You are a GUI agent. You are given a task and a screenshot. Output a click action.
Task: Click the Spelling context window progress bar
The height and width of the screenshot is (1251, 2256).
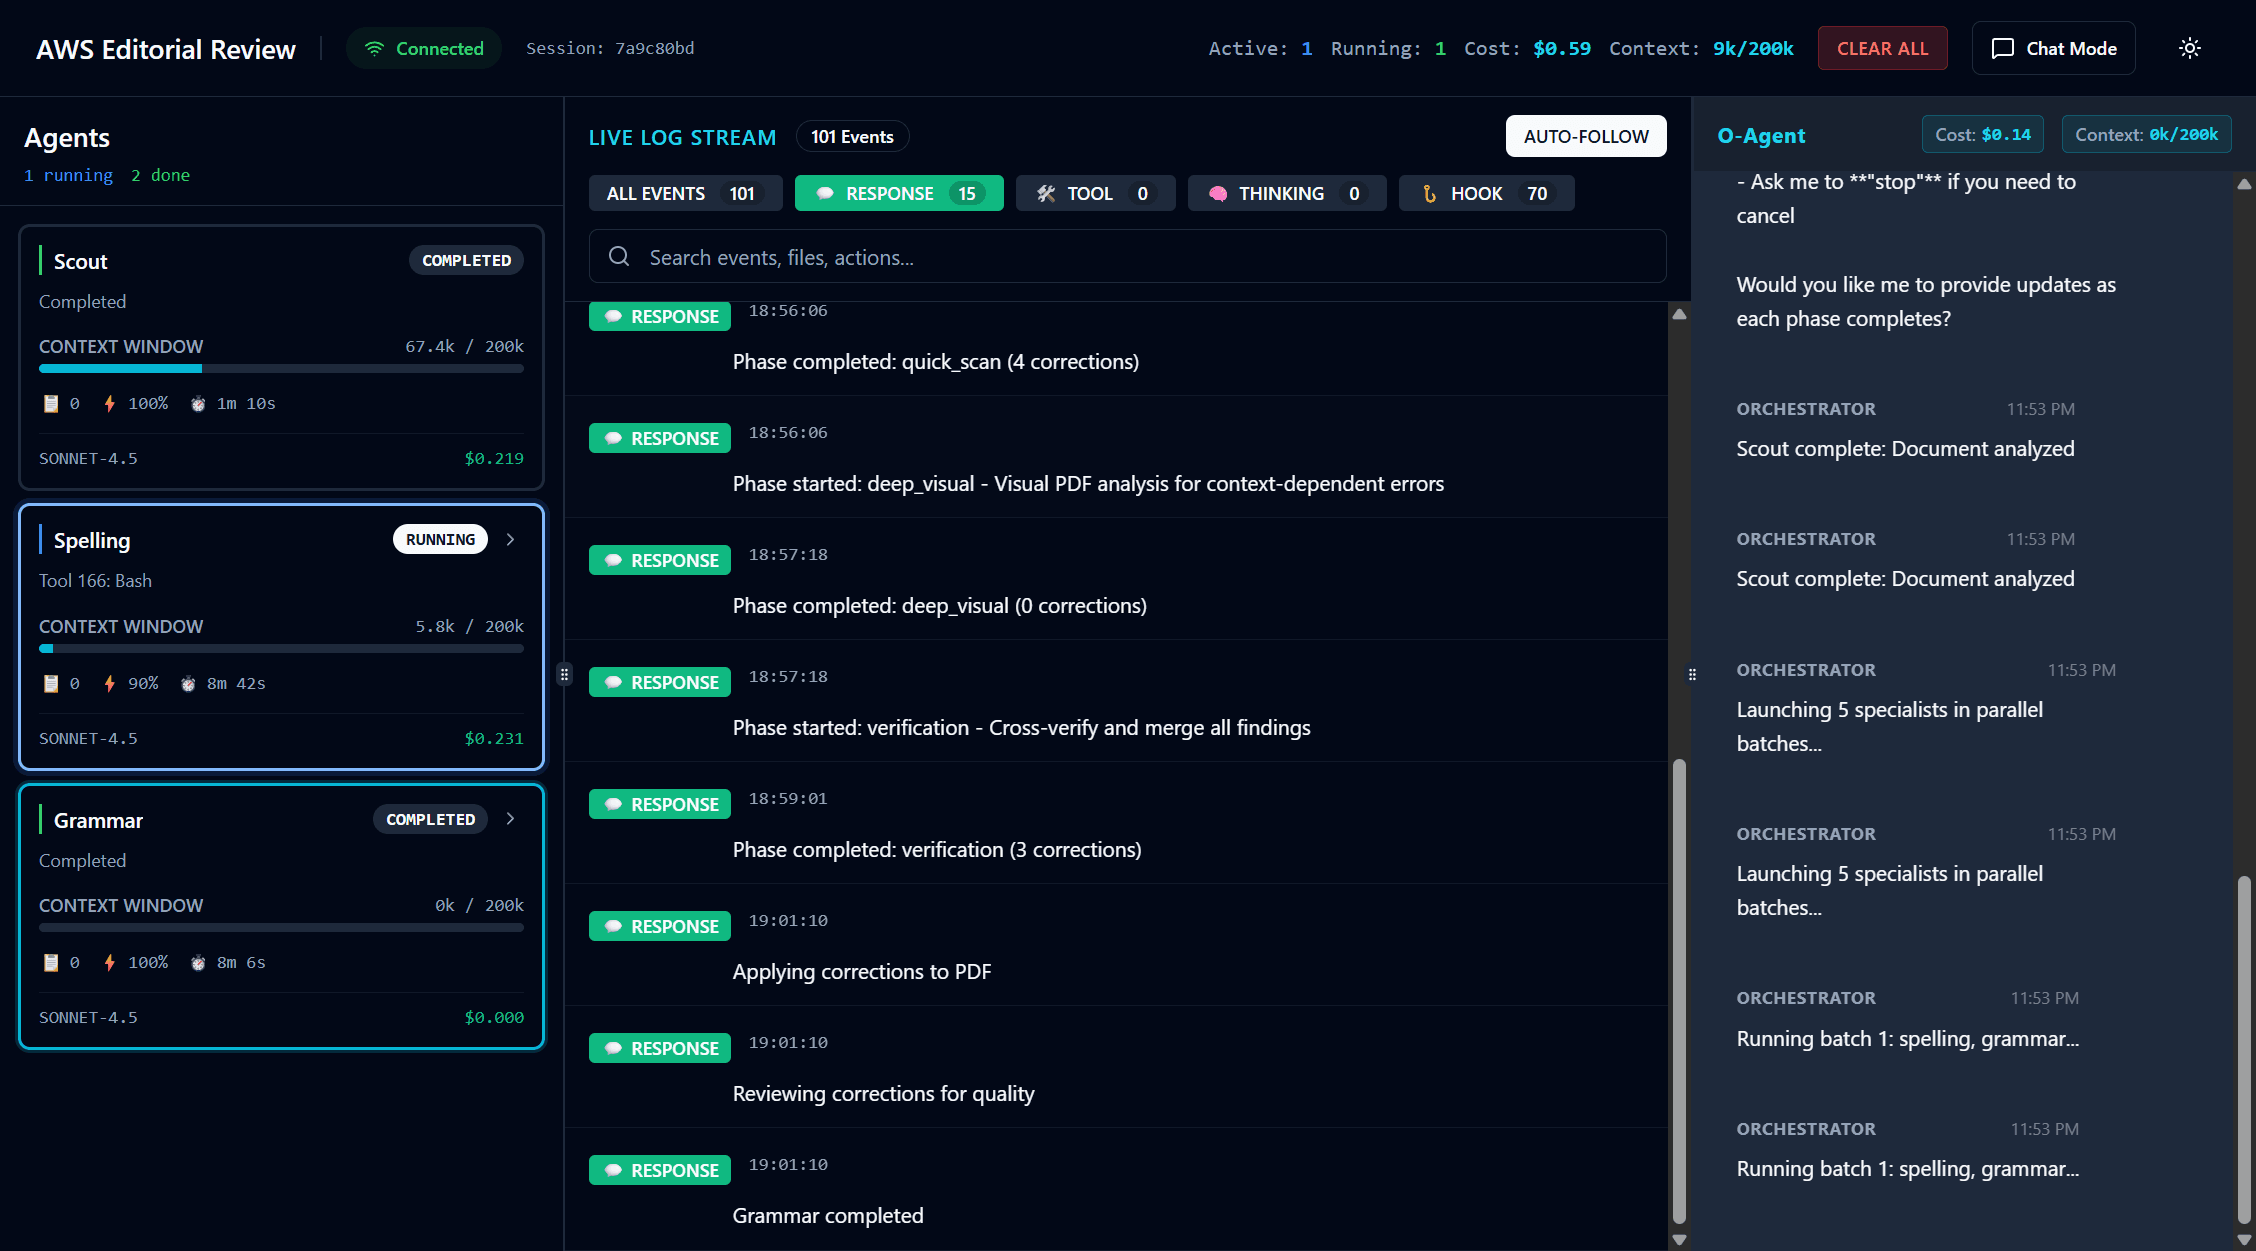[281, 648]
